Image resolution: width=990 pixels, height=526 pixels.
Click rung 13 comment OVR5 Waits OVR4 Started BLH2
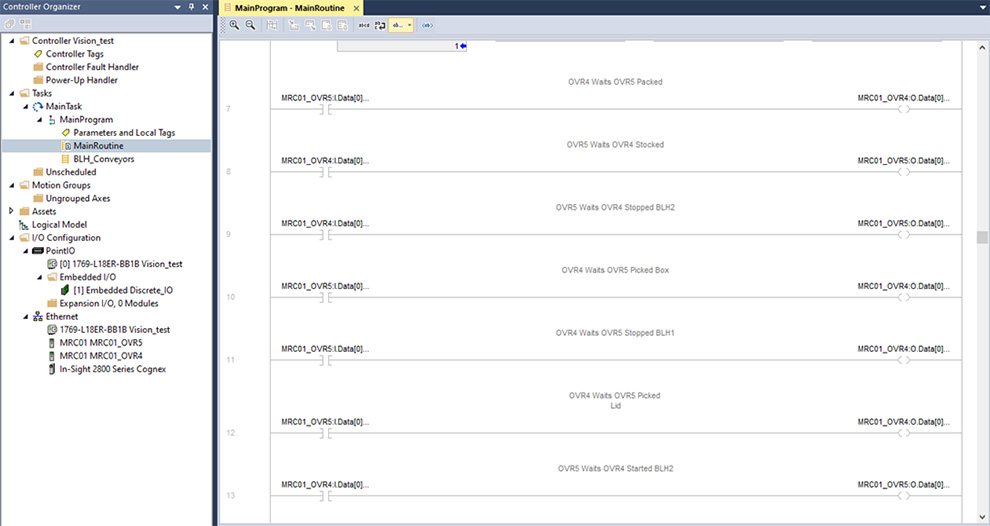pyautogui.click(x=615, y=469)
